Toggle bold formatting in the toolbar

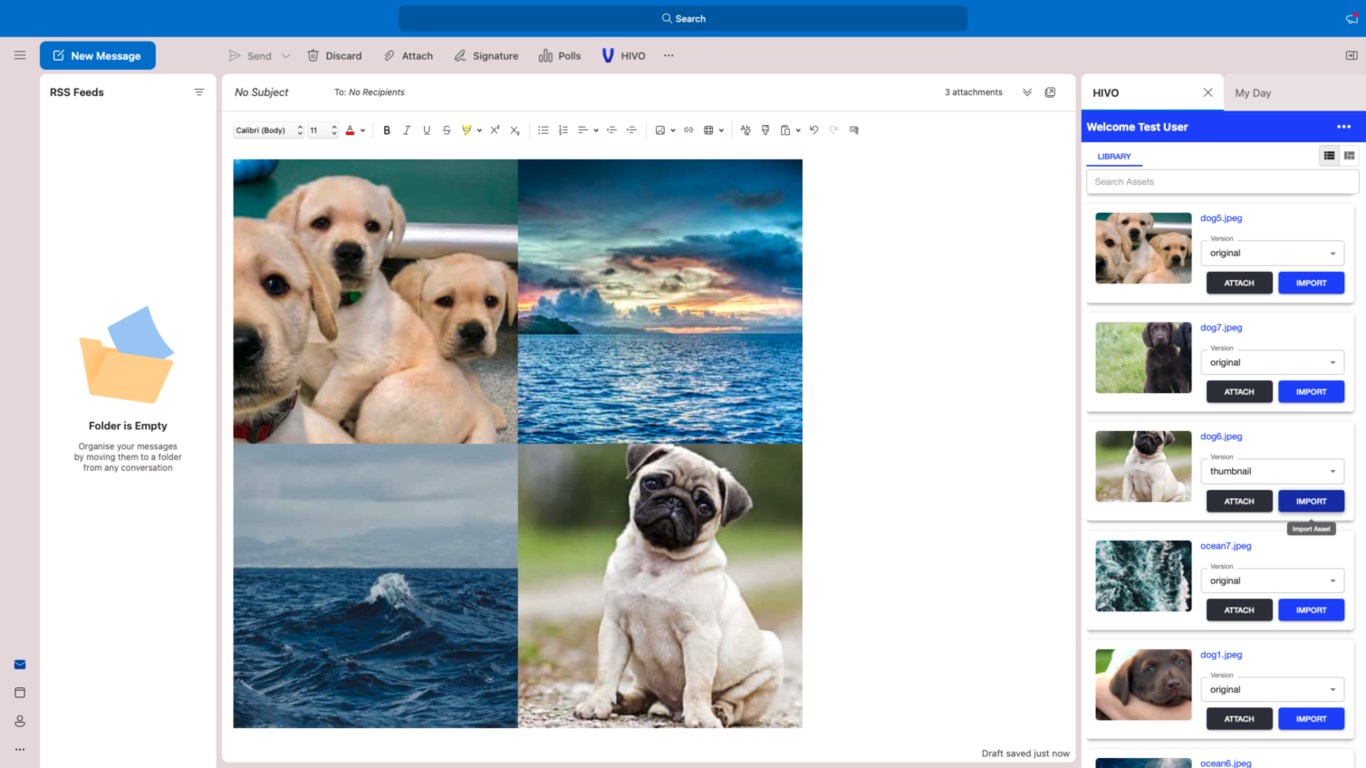[x=387, y=130]
